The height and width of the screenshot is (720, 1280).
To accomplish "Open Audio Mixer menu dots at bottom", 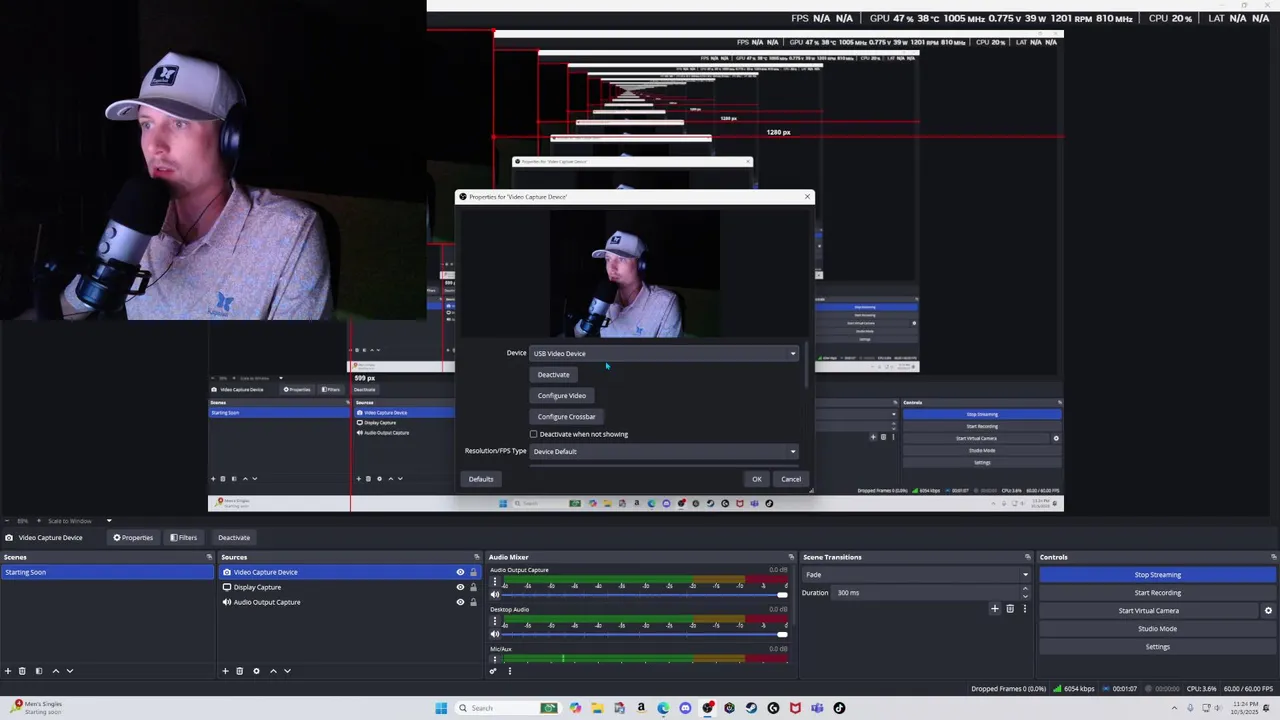I will pyautogui.click(x=510, y=671).
